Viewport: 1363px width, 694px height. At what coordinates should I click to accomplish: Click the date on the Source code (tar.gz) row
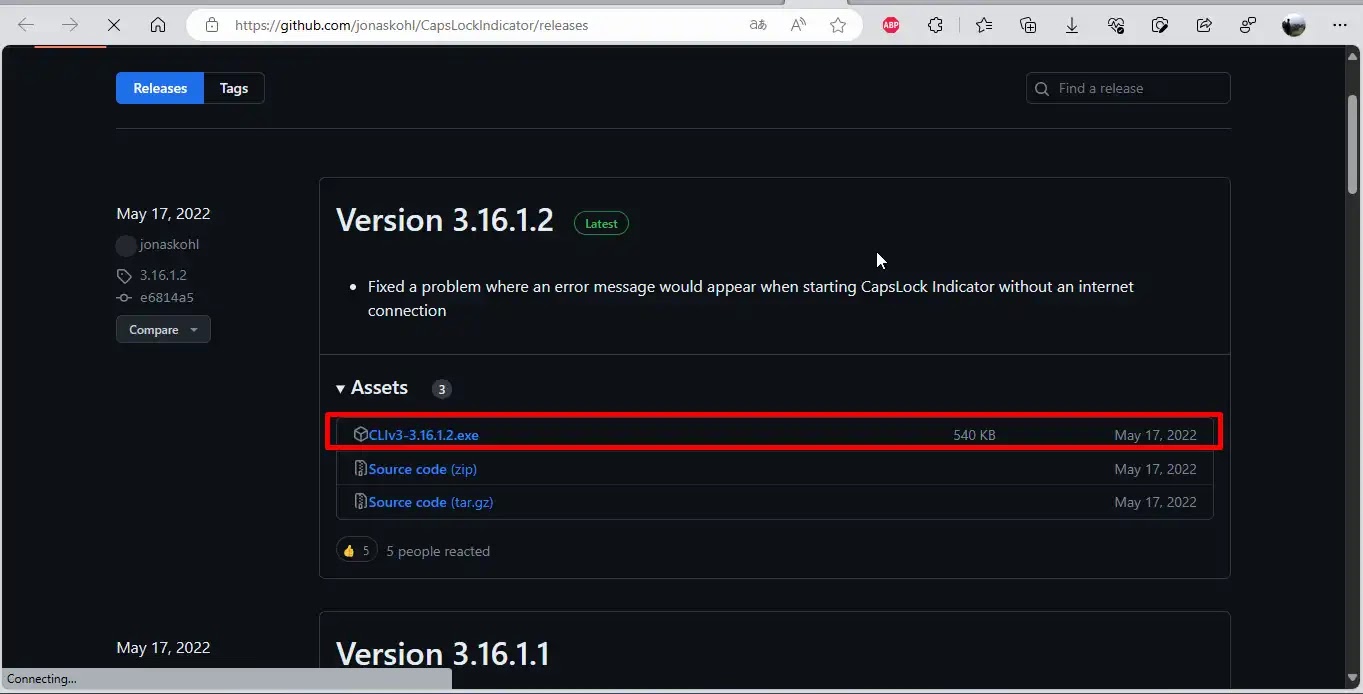pyautogui.click(x=1155, y=502)
